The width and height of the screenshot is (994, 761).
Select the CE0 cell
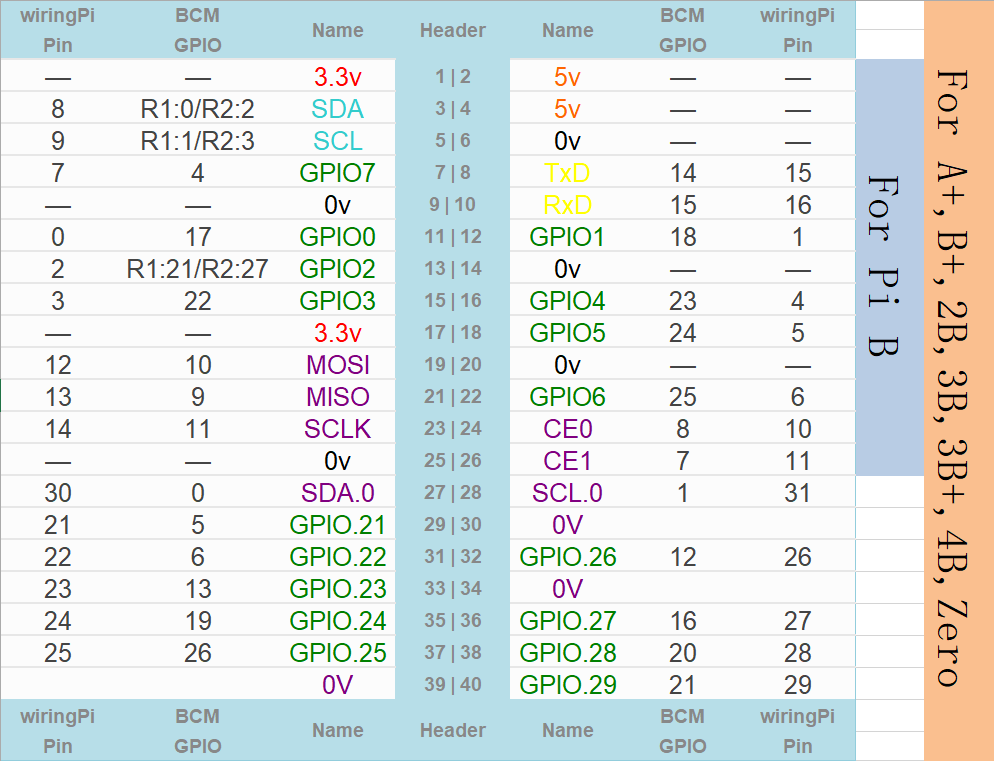567,429
